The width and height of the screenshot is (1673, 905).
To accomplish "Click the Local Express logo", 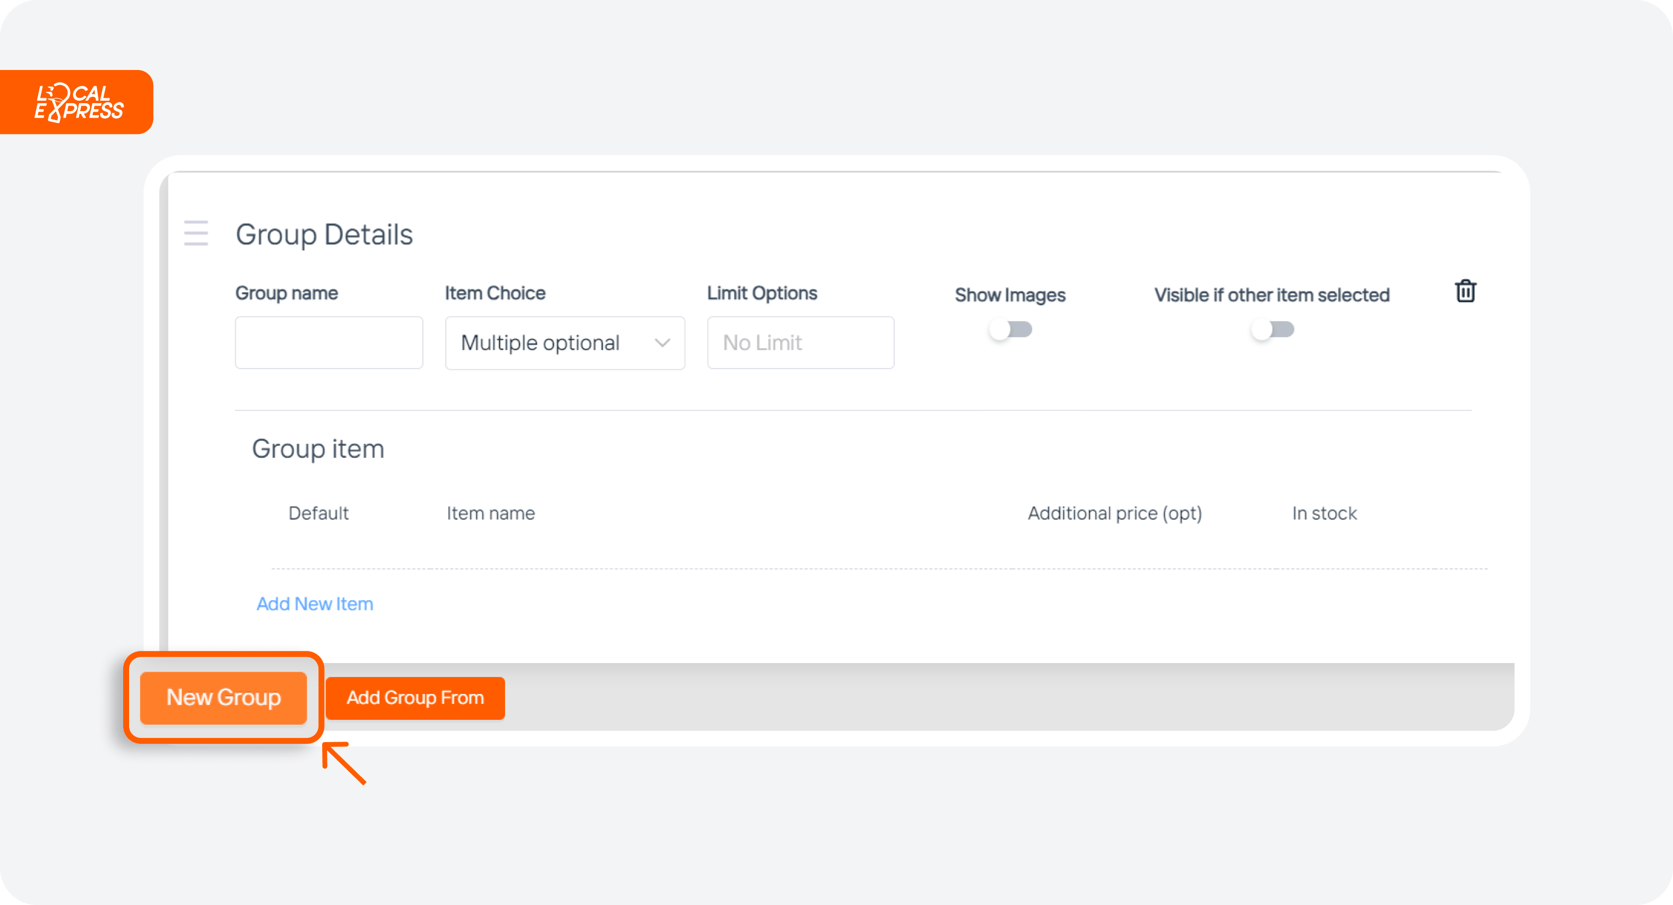I will pos(76,101).
